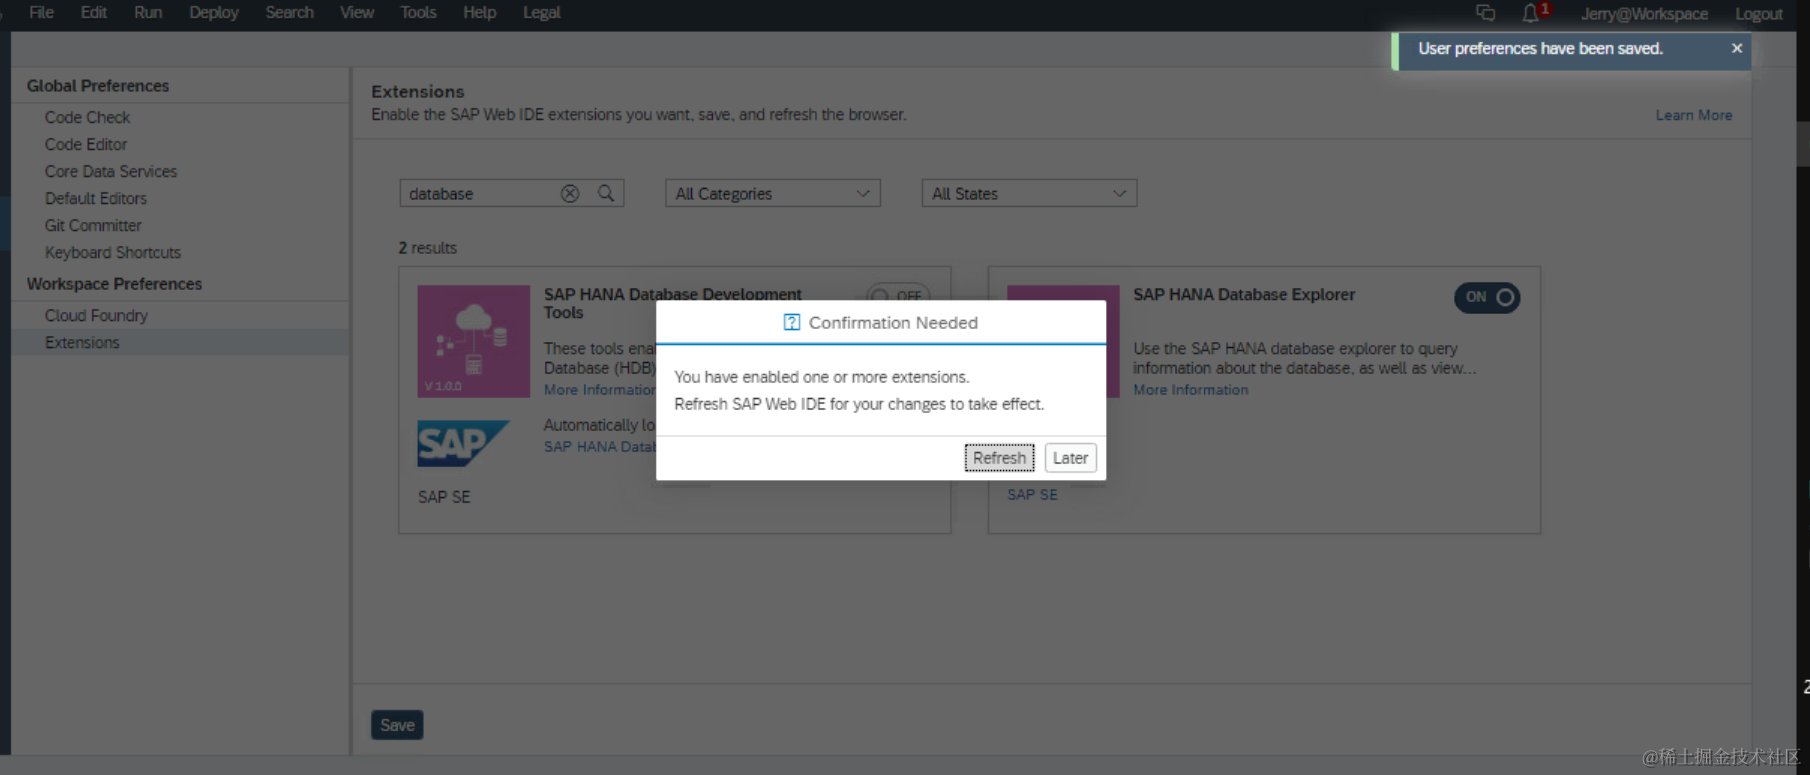This screenshot has width=1810, height=775.
Task: Select Core Data Services preference
Action: click(111, 171)
